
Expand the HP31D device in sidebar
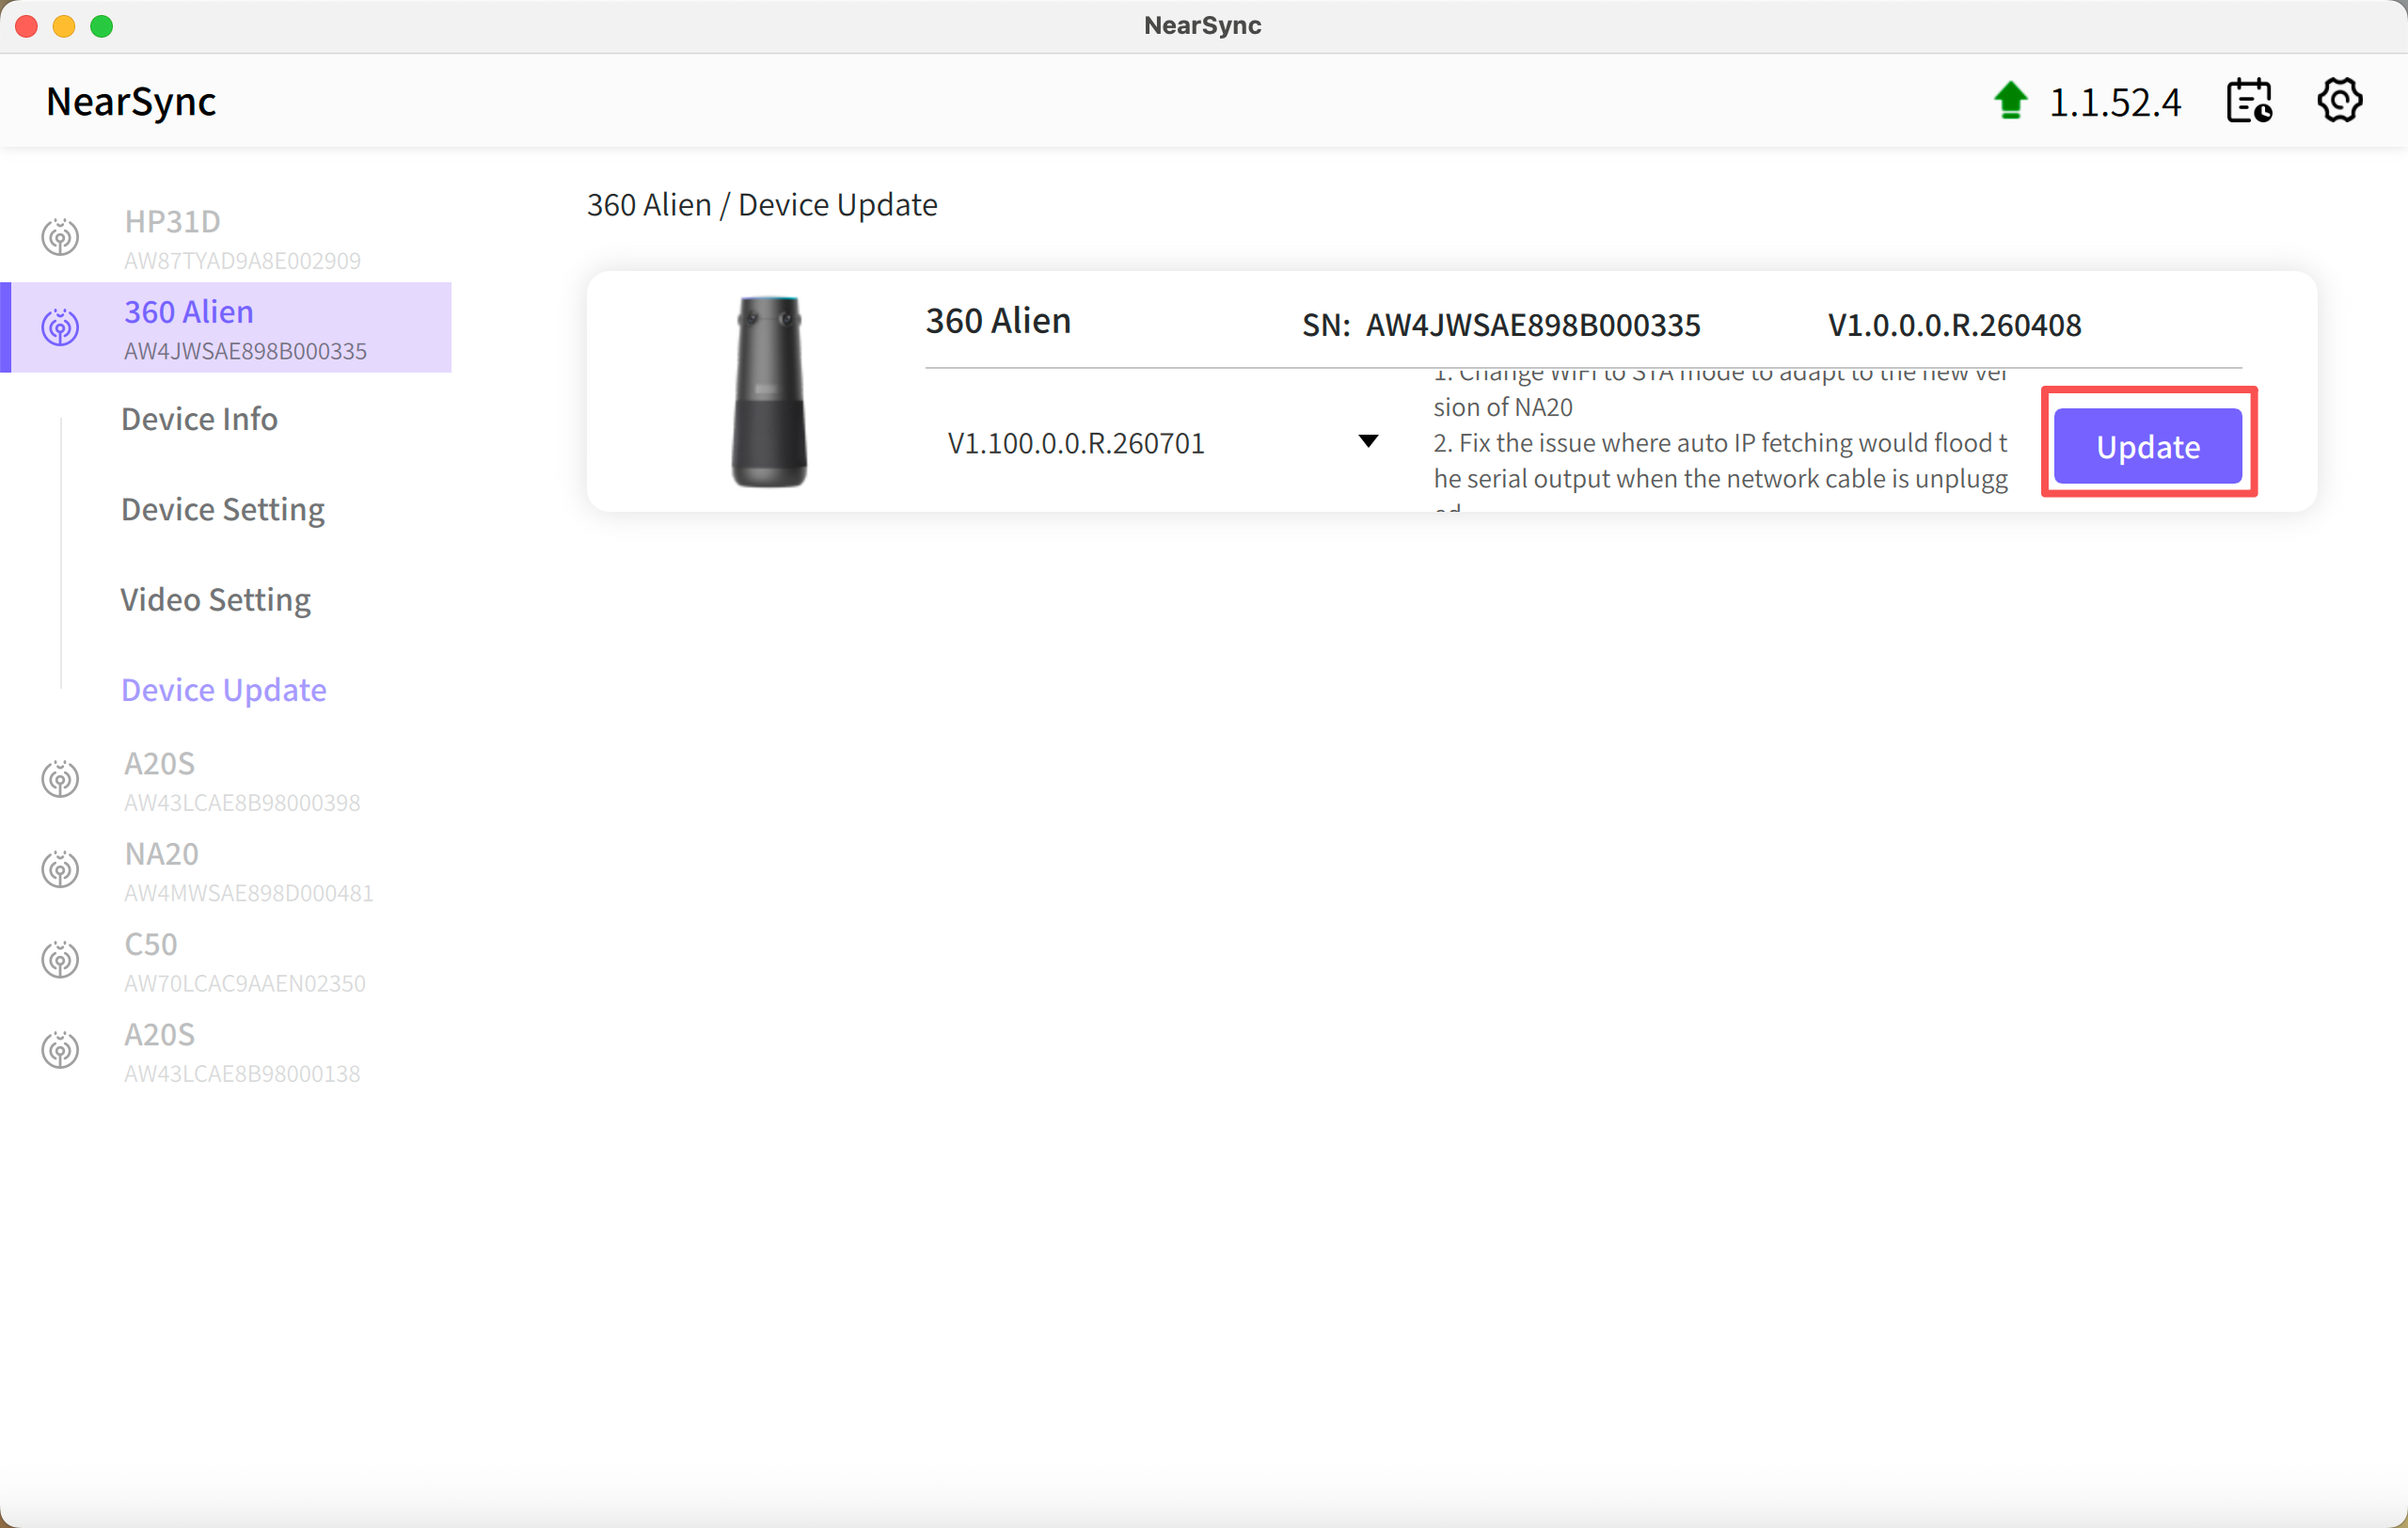pos(226,238)
